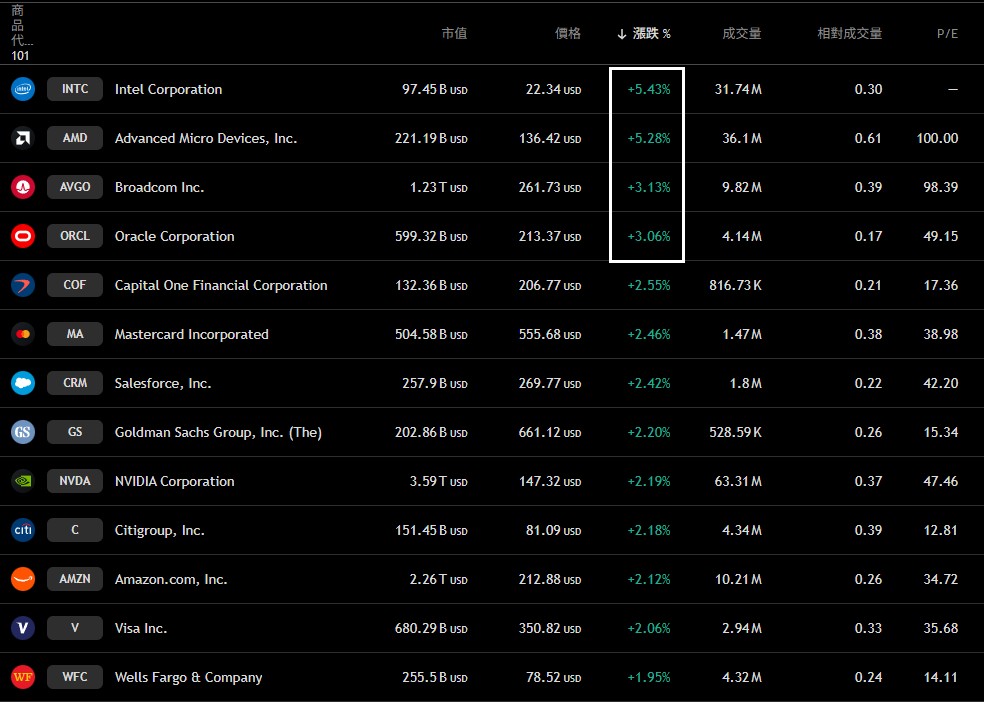Image resolution: width=984 pixels, height=702 pixels.
Task: Open the GS ticker symbol badge
Action: pos(75,432)
